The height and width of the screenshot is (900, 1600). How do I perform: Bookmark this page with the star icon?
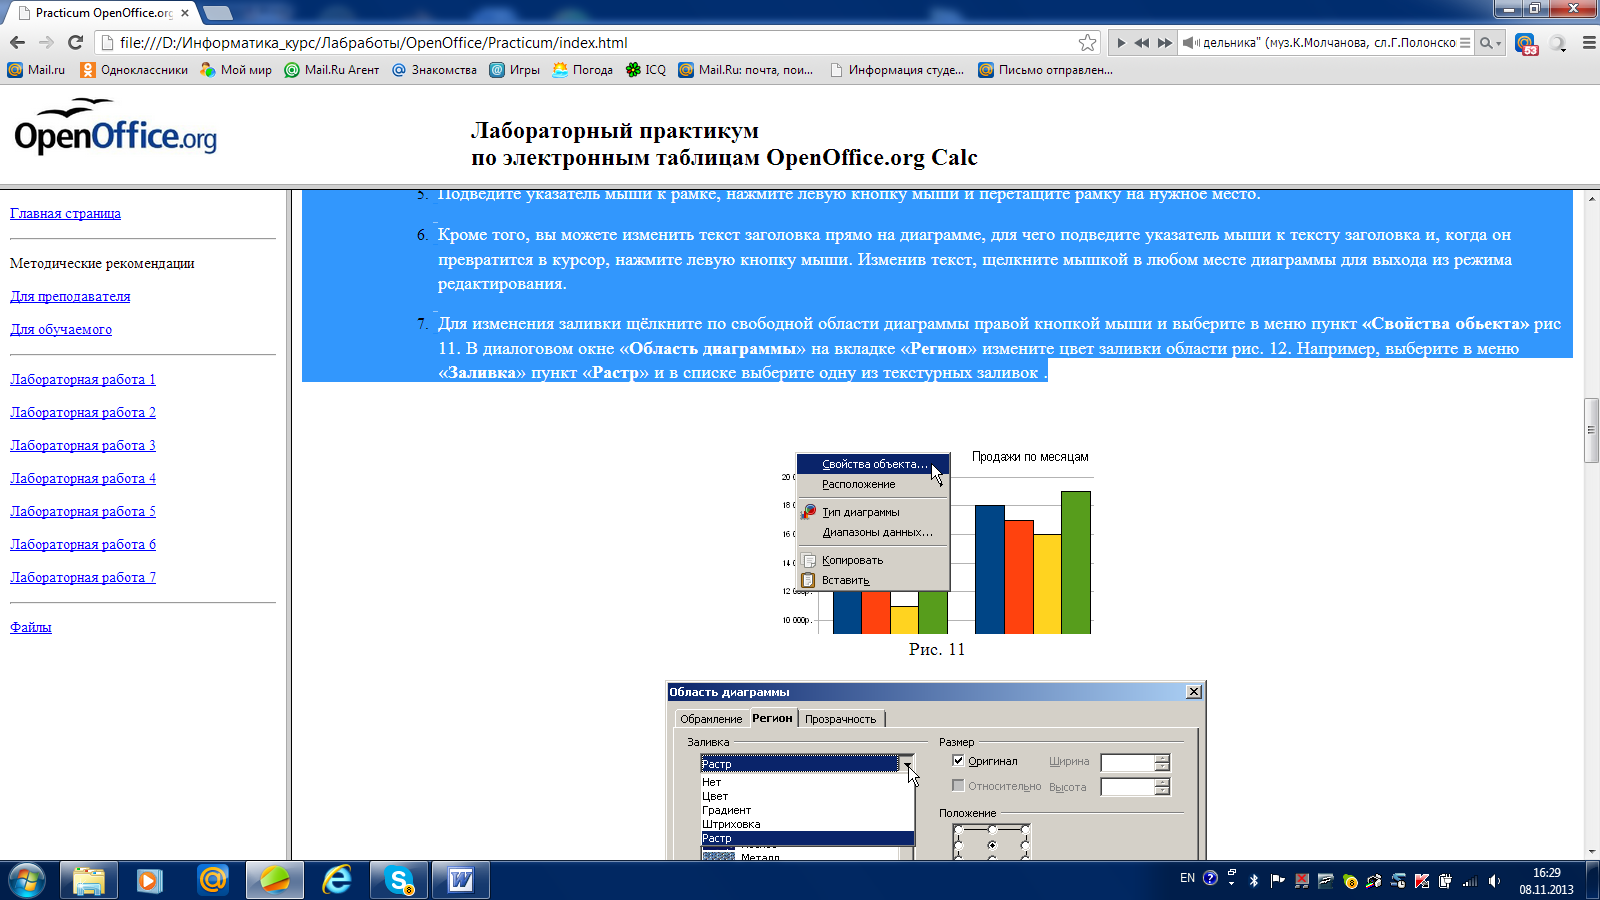coord(1087,42)
